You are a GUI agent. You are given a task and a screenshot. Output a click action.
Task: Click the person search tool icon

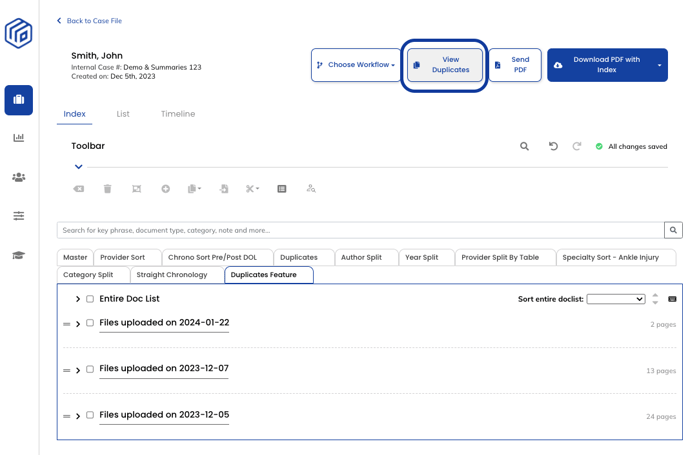point(311,189)
